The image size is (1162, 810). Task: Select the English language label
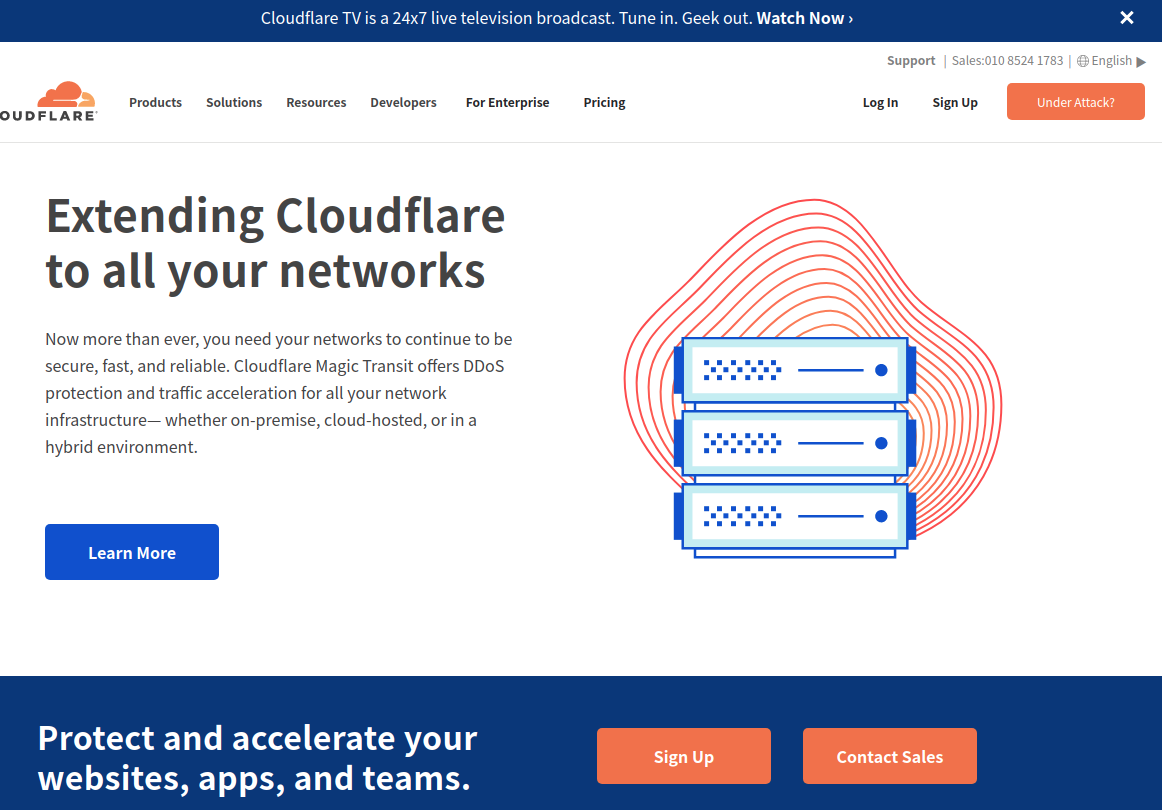pos(1112,61)
